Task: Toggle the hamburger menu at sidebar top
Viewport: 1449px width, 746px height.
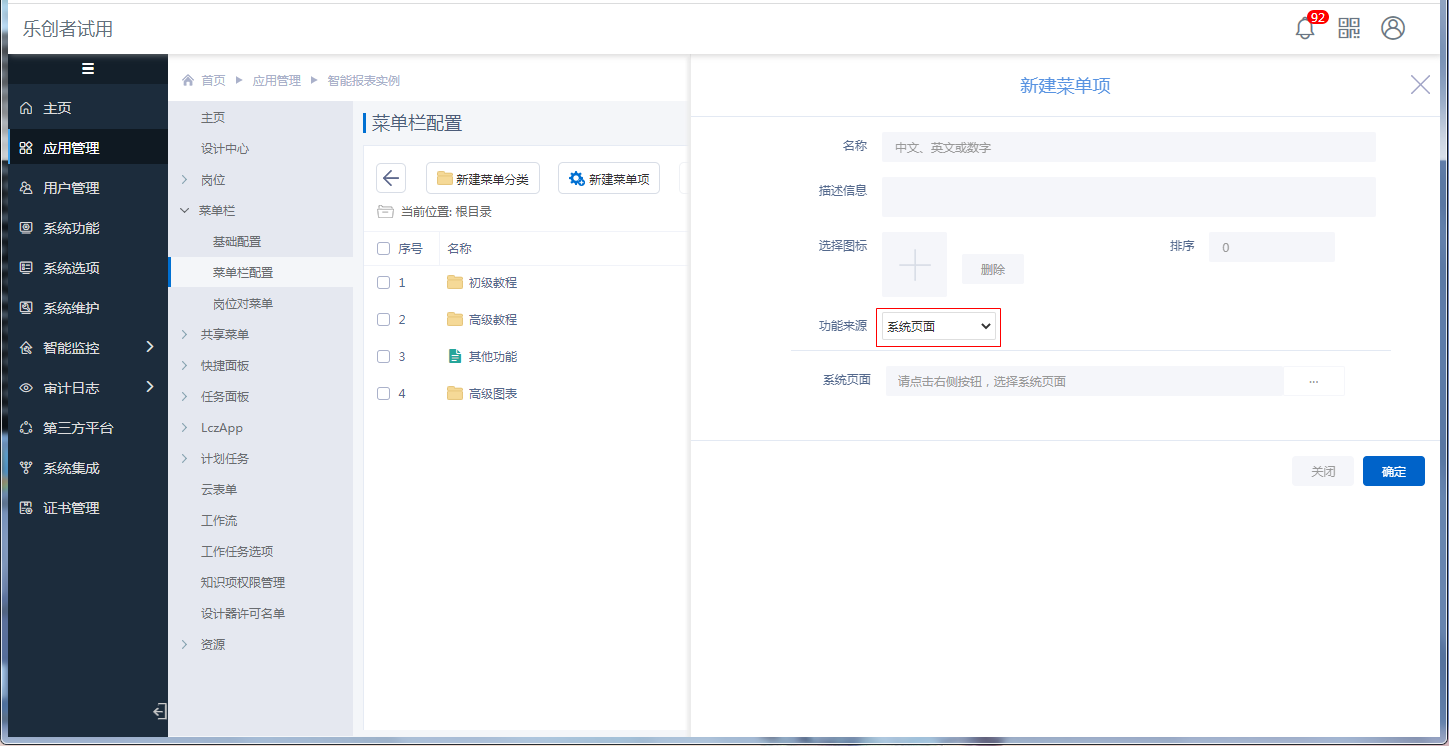Action: pos(88,69)
